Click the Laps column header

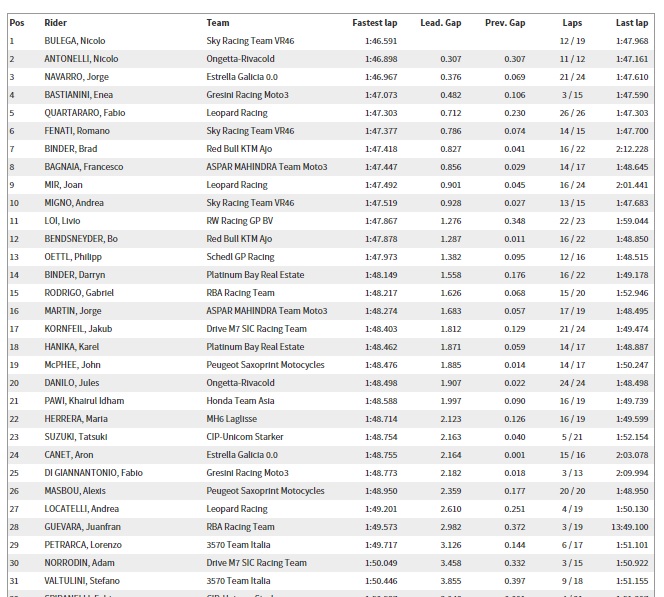coord(572,22)
